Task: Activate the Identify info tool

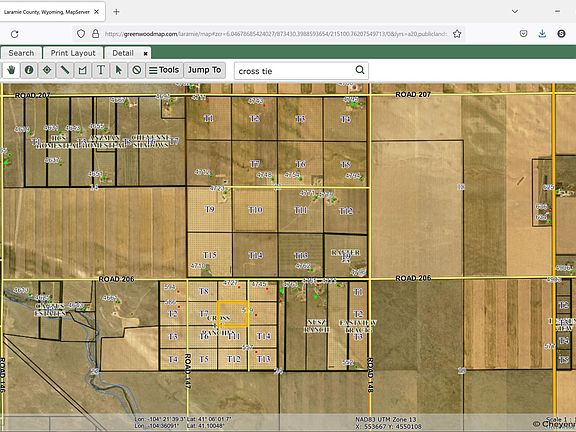Action: [x=29, y=70]
